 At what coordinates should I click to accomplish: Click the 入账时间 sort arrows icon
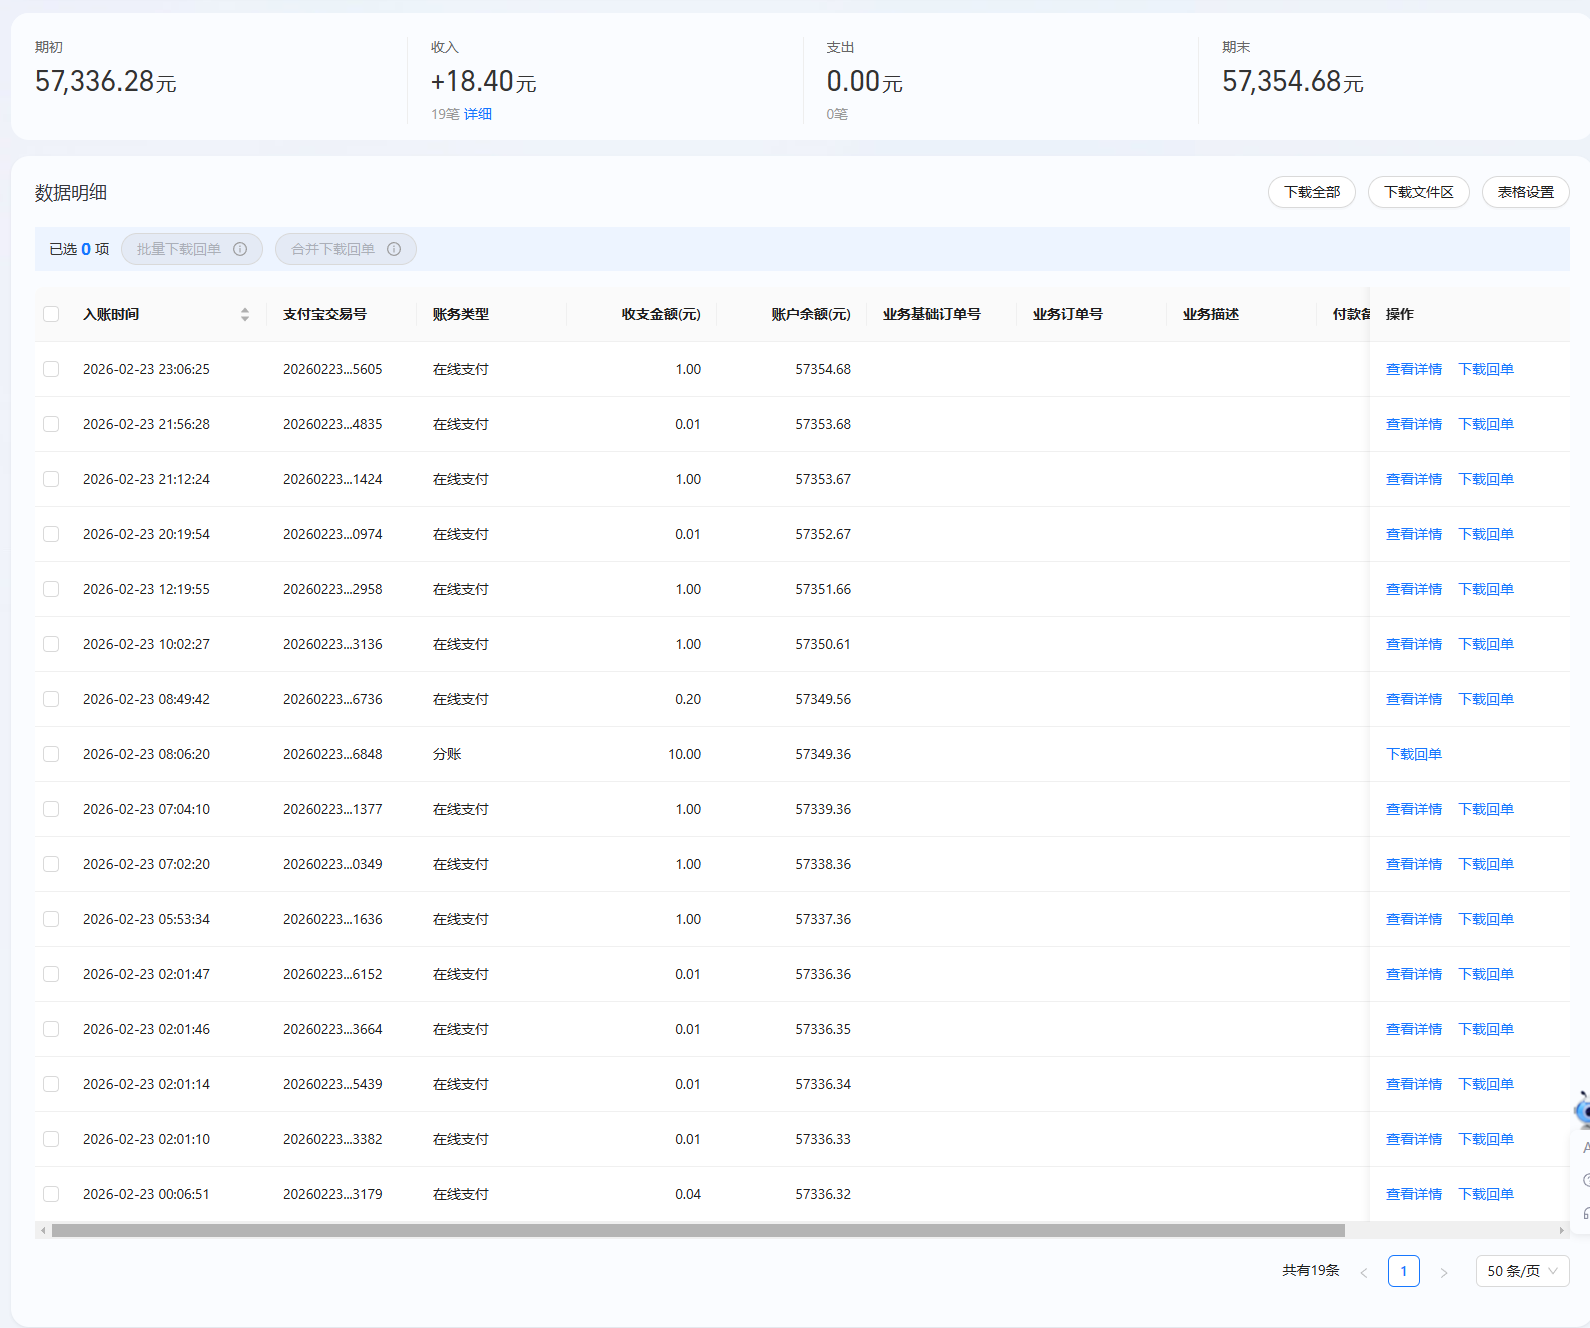pos(245,314)
